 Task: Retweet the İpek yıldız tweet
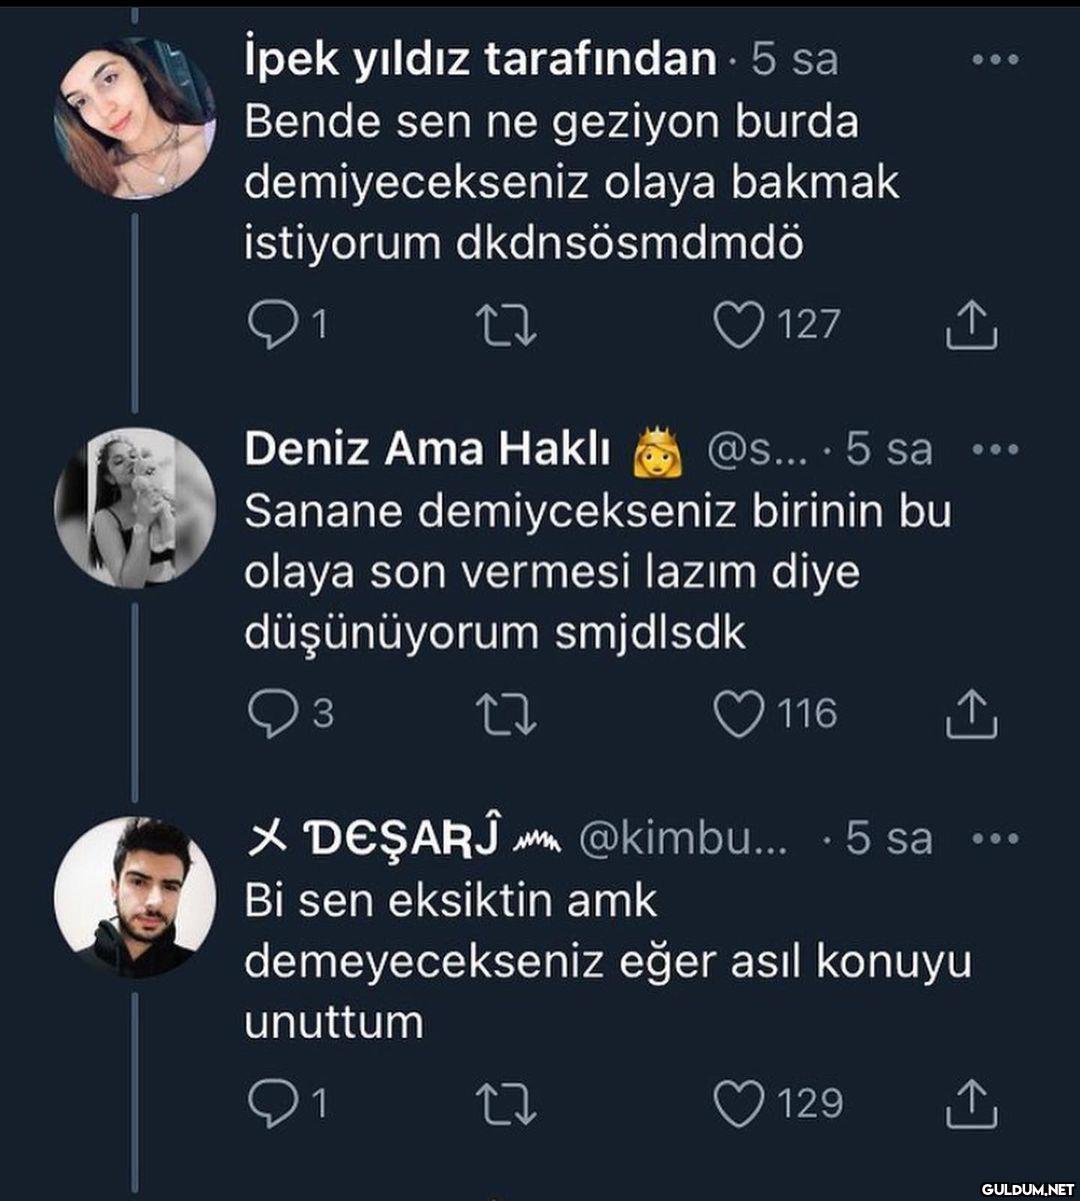pos(505,326)
